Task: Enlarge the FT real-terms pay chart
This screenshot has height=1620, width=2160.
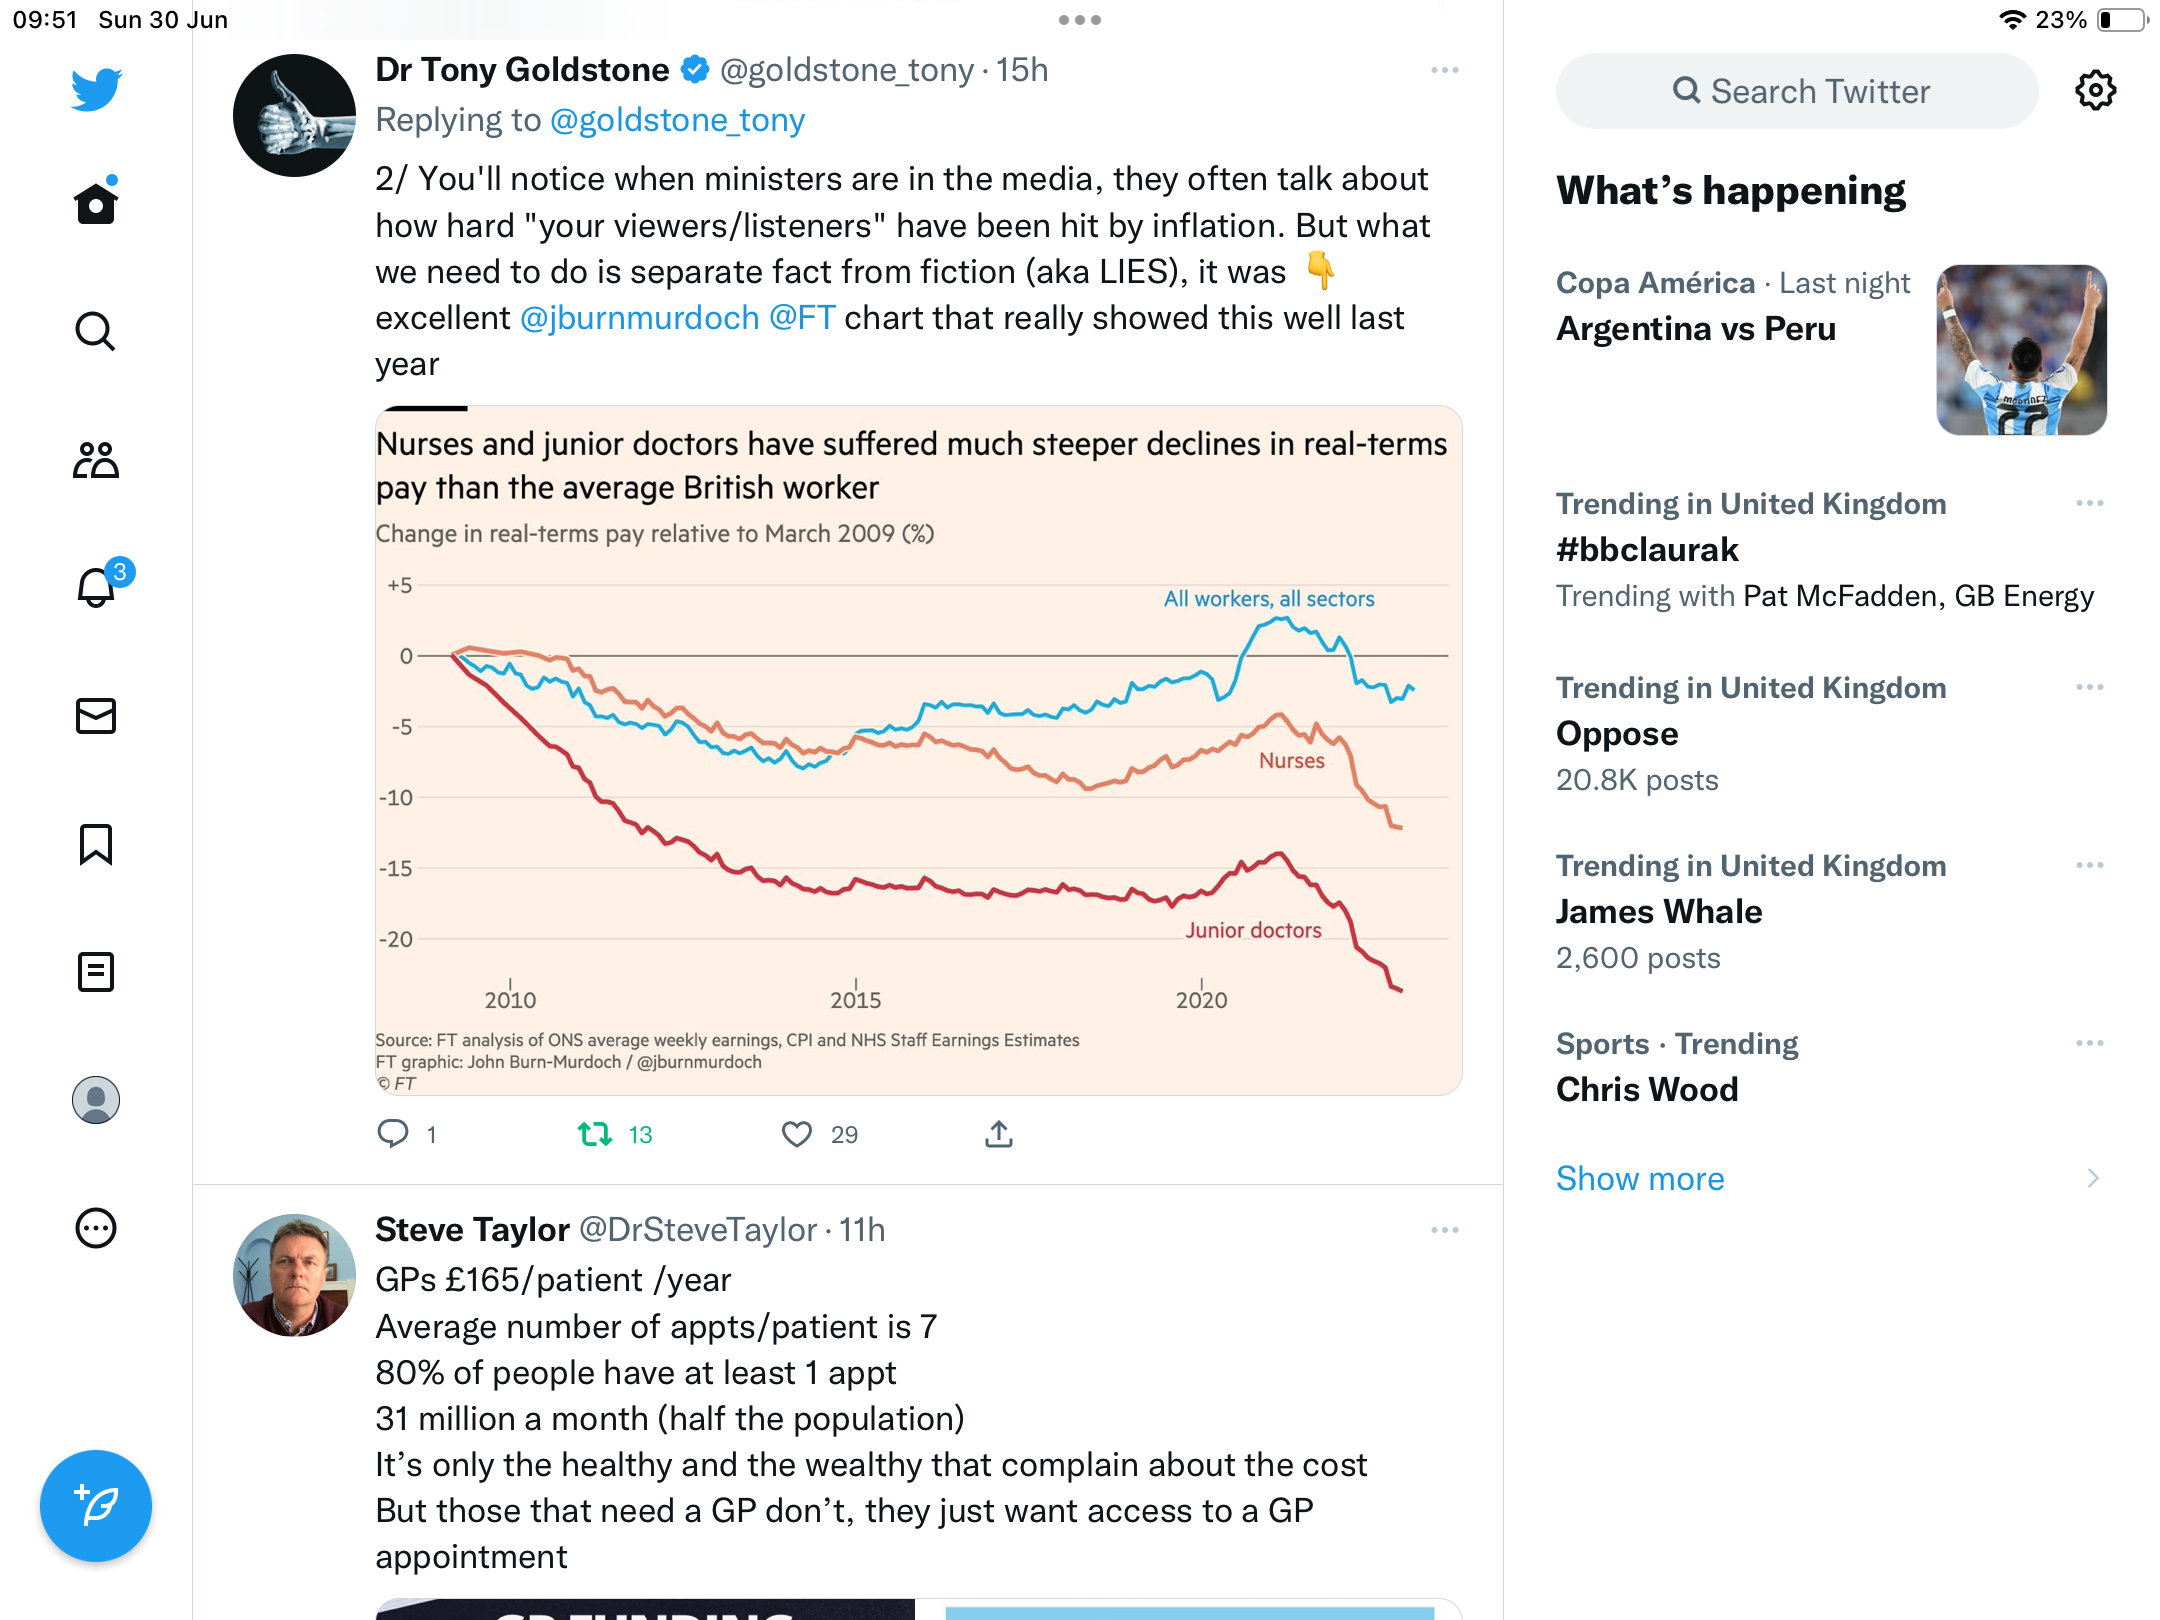Action: (x=918, y=750)
